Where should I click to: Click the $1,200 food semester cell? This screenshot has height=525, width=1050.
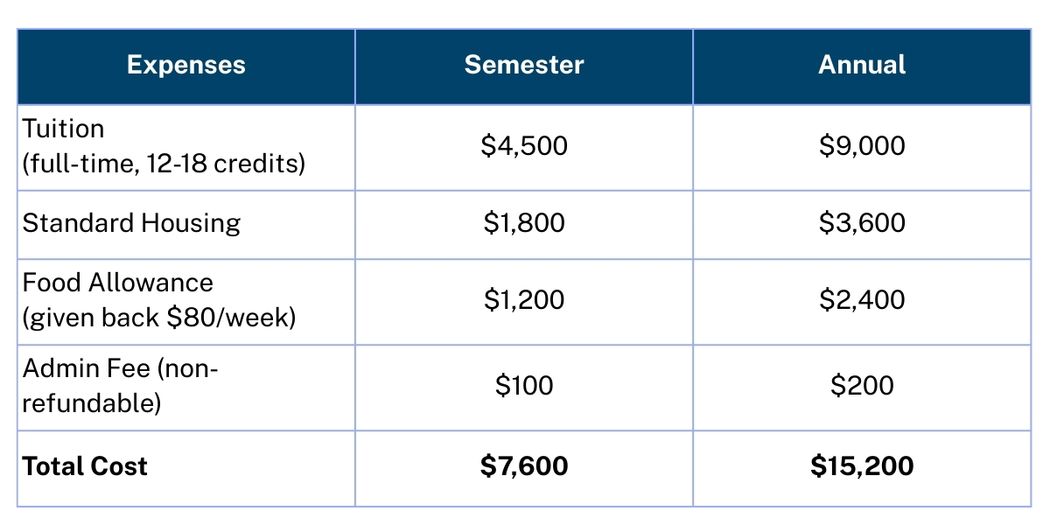(524, 300)
